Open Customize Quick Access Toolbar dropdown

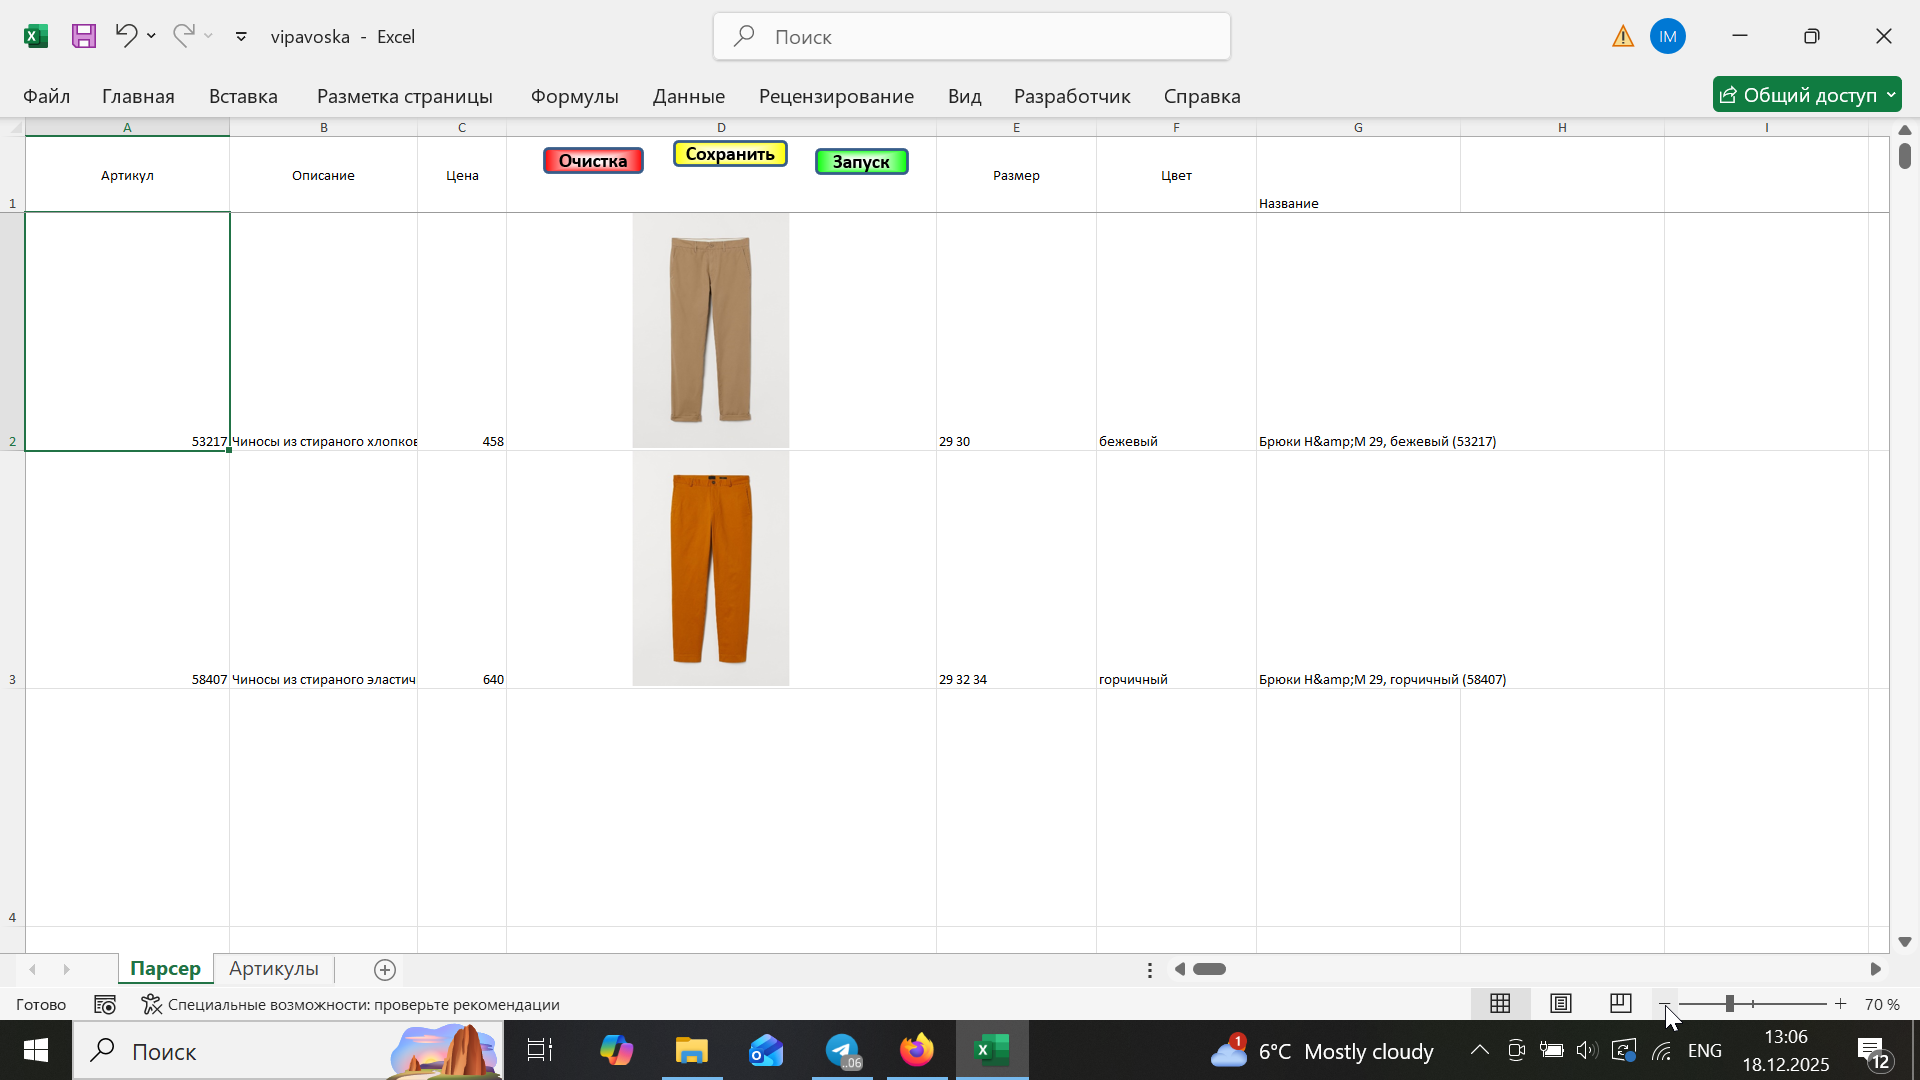241,36
